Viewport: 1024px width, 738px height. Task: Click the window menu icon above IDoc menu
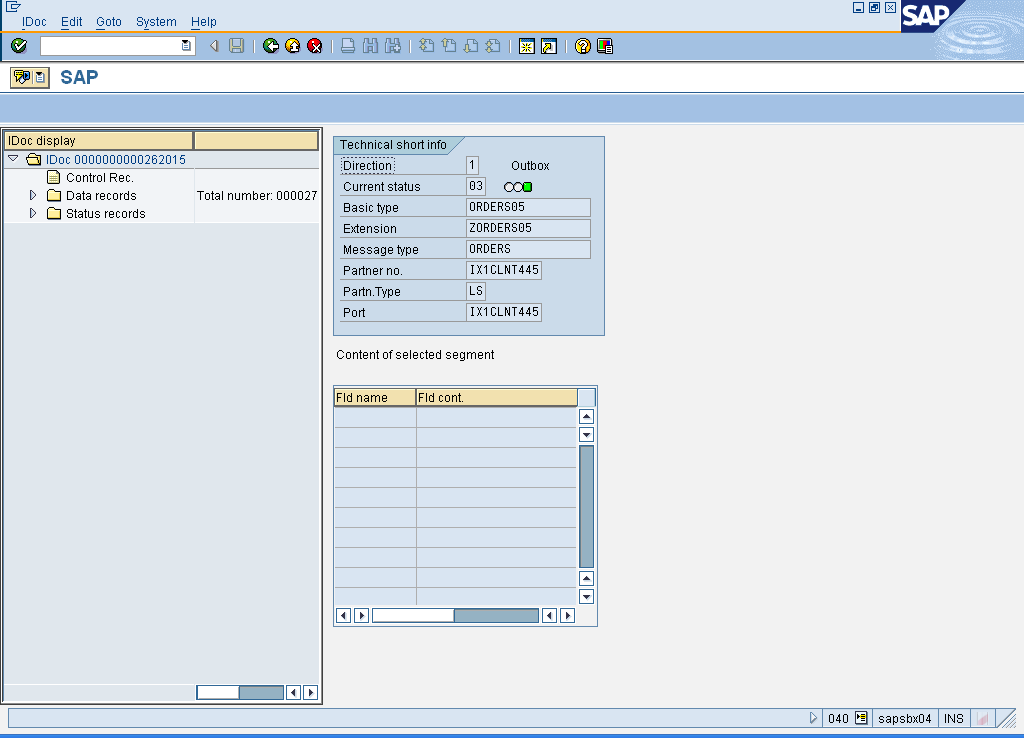coord(12,7)
